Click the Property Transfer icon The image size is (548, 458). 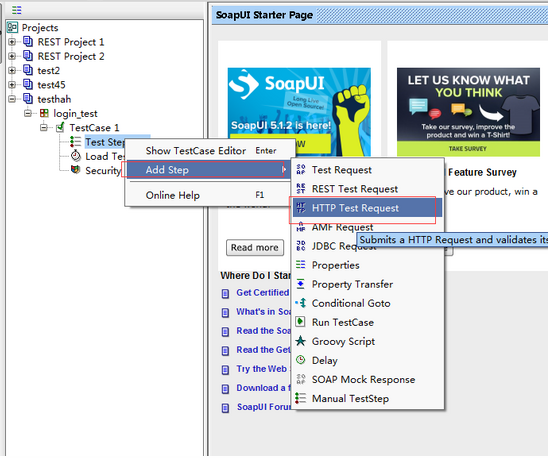point(301,284)
